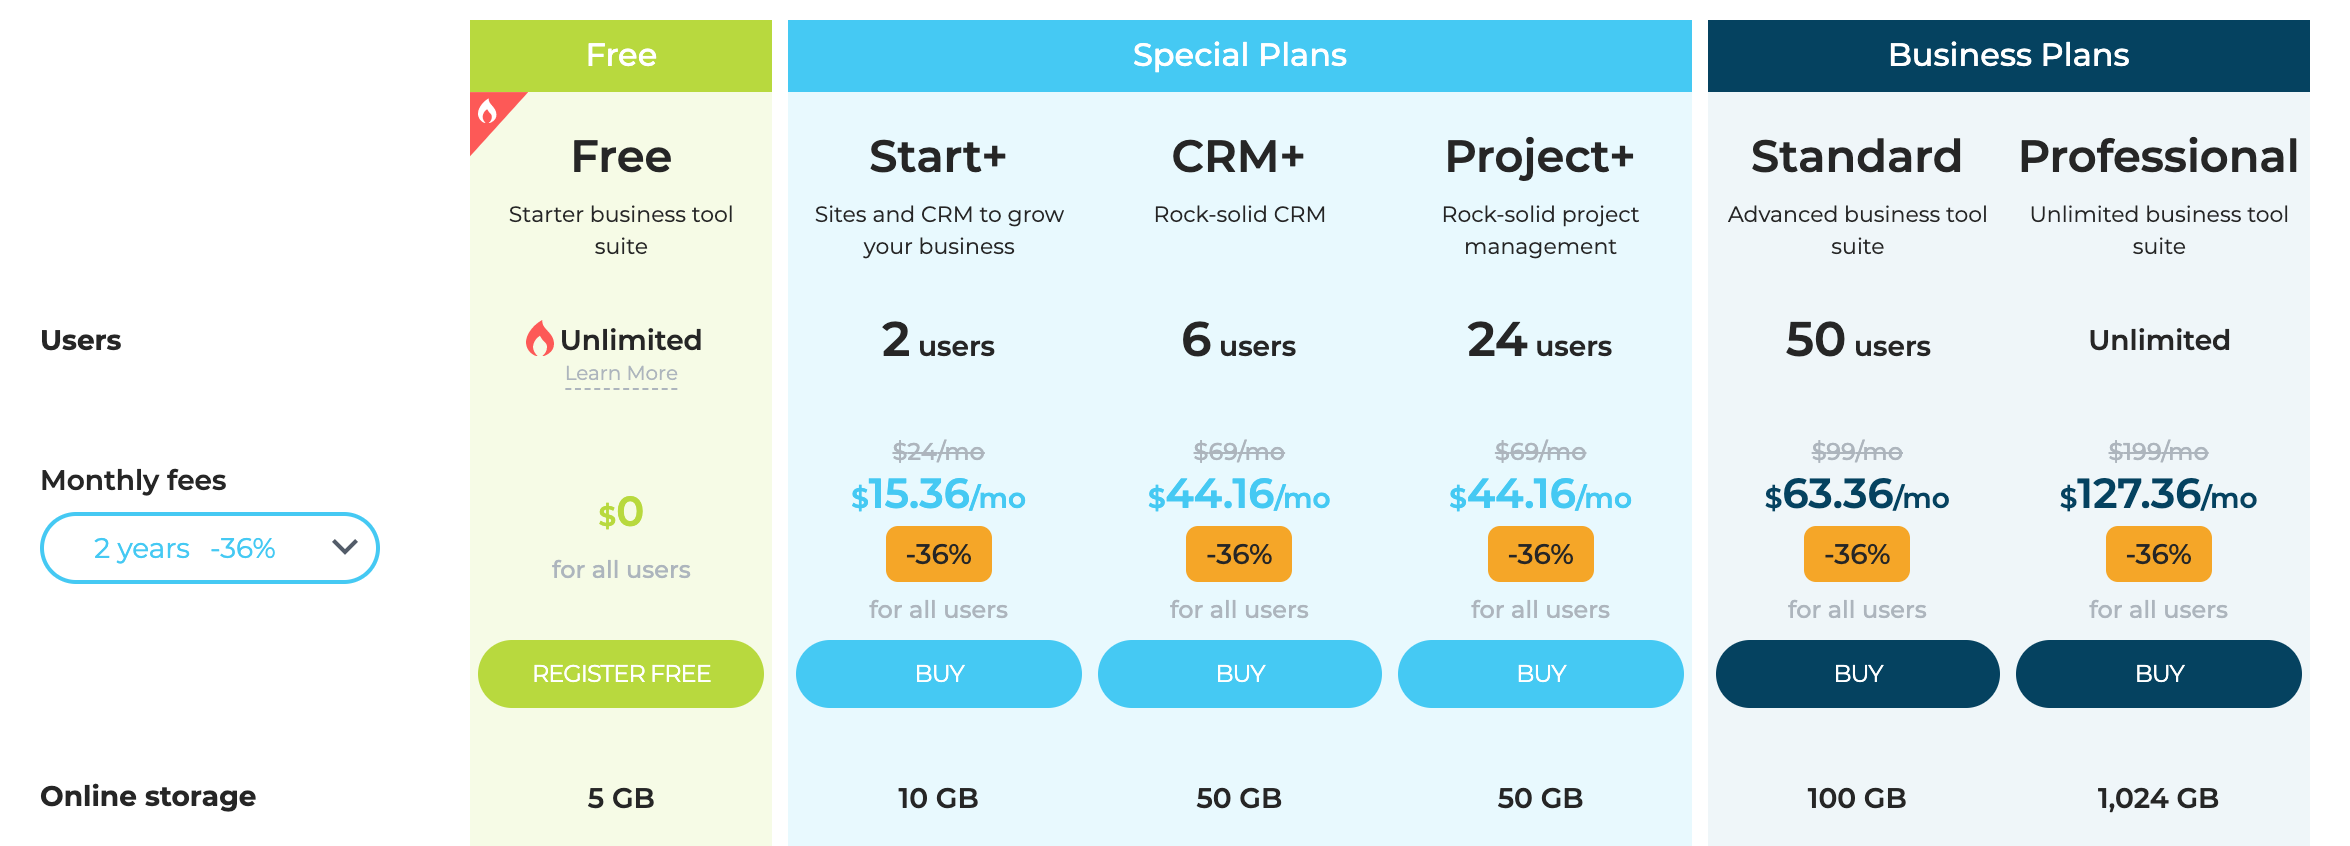
Task: Buy the Professional plan
Action: click(2159, 674)
